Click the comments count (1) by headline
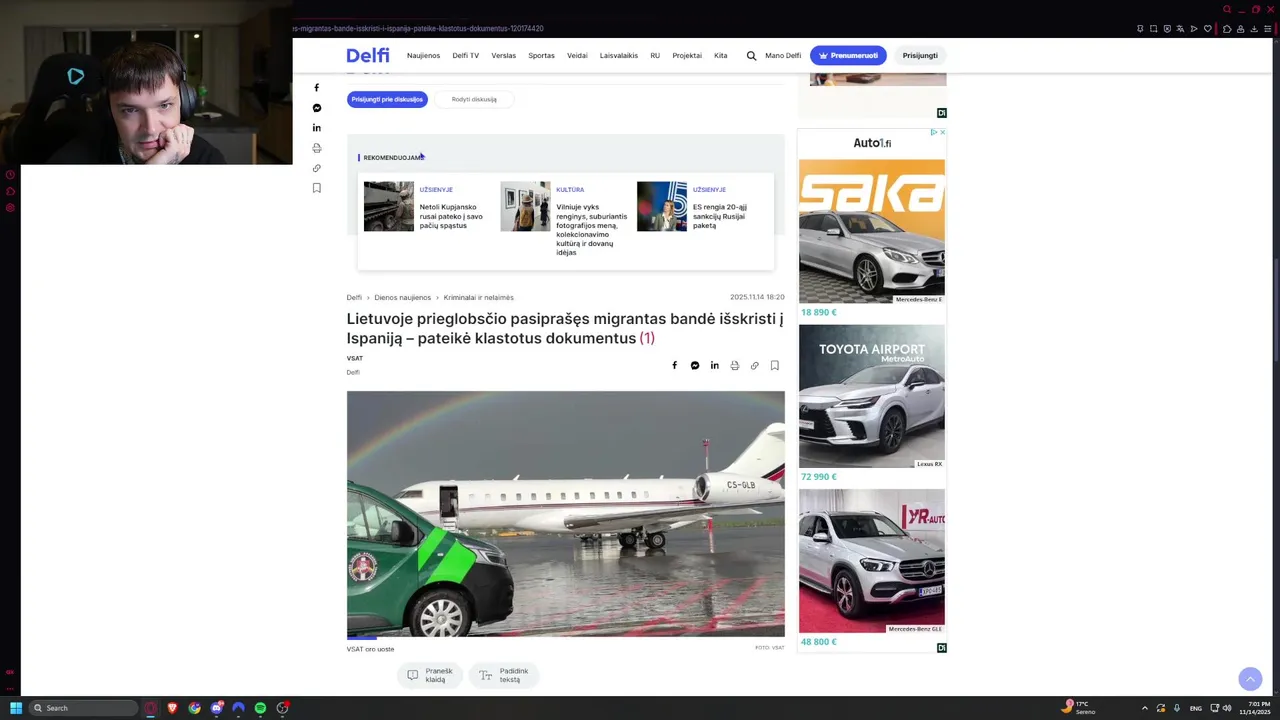 [647, 338]
